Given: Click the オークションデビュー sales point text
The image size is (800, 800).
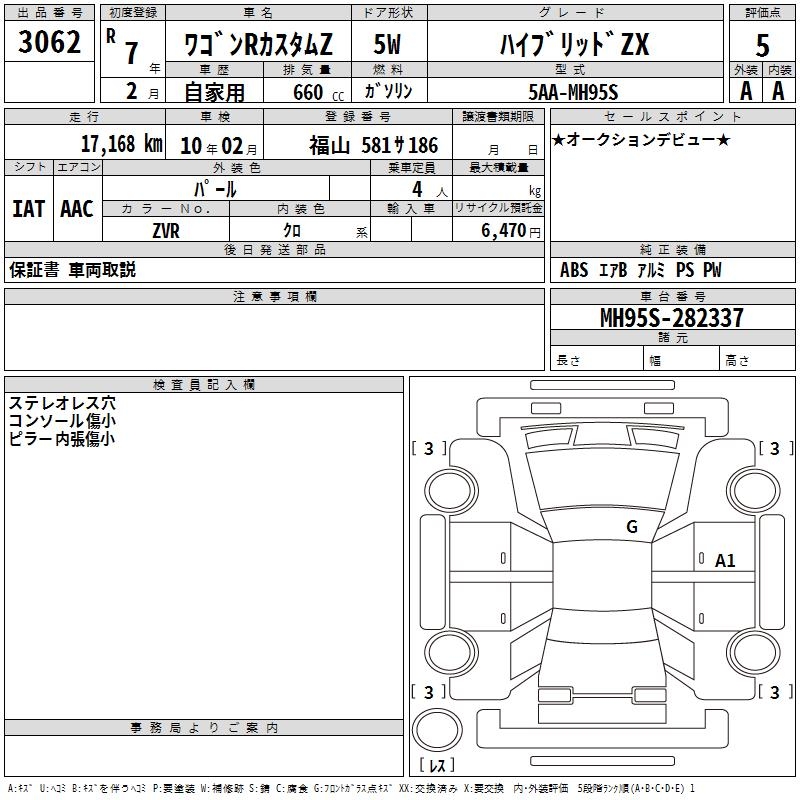Looking at the screenshot, I should [x=641, y=140].
